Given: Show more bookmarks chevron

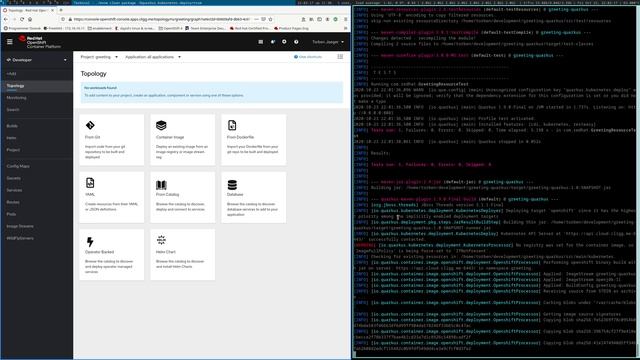Looking at the screenshot, I should pyautogui.click(x=345, y=29).
